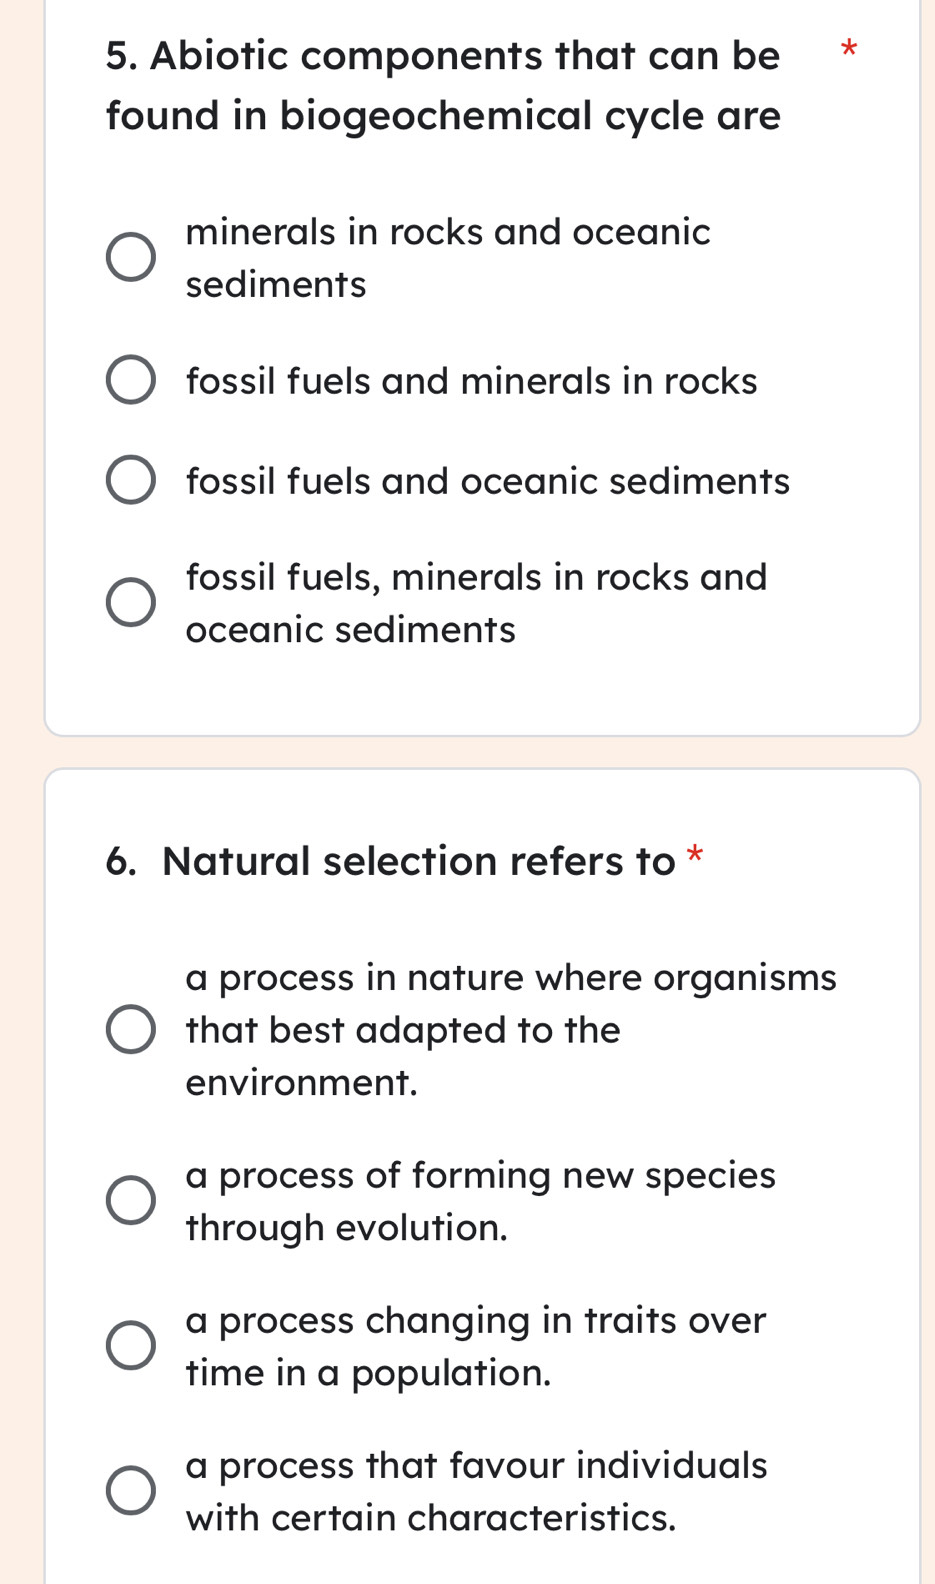
Task: Click "environment." text in first question 6 option
Action: pyautogui.click(x=303, y=1081)
